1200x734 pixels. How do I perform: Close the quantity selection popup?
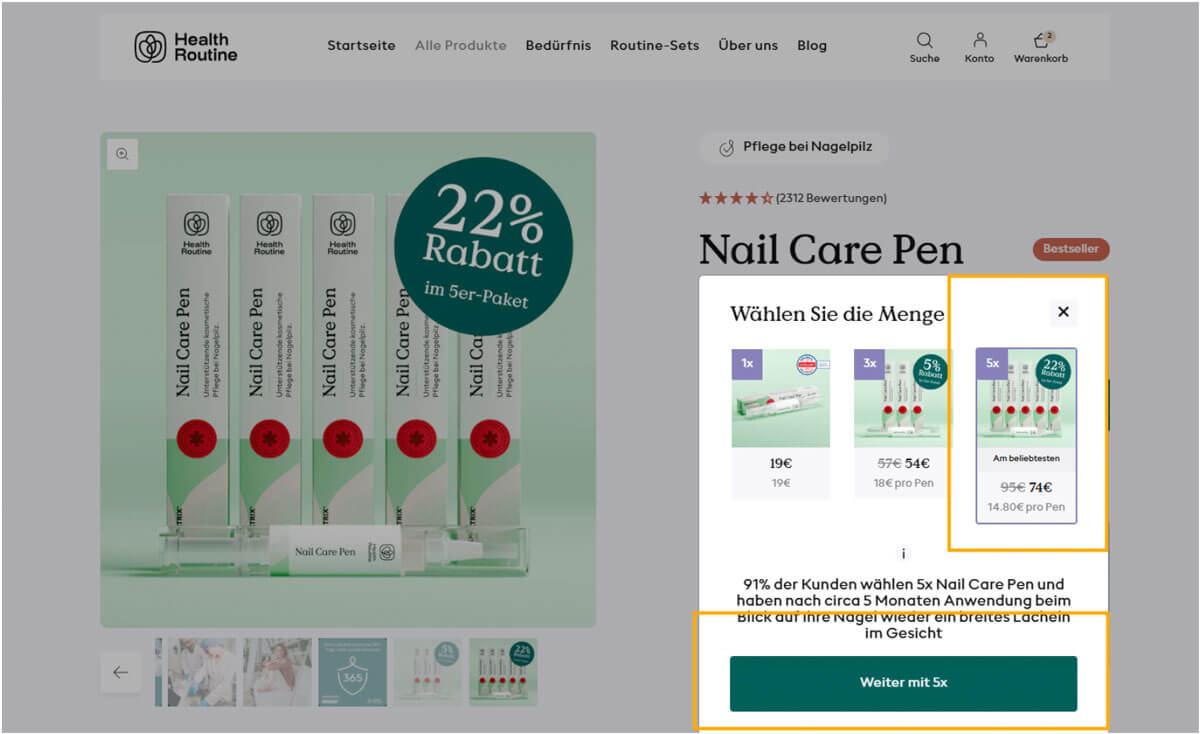coord(1063,312)
